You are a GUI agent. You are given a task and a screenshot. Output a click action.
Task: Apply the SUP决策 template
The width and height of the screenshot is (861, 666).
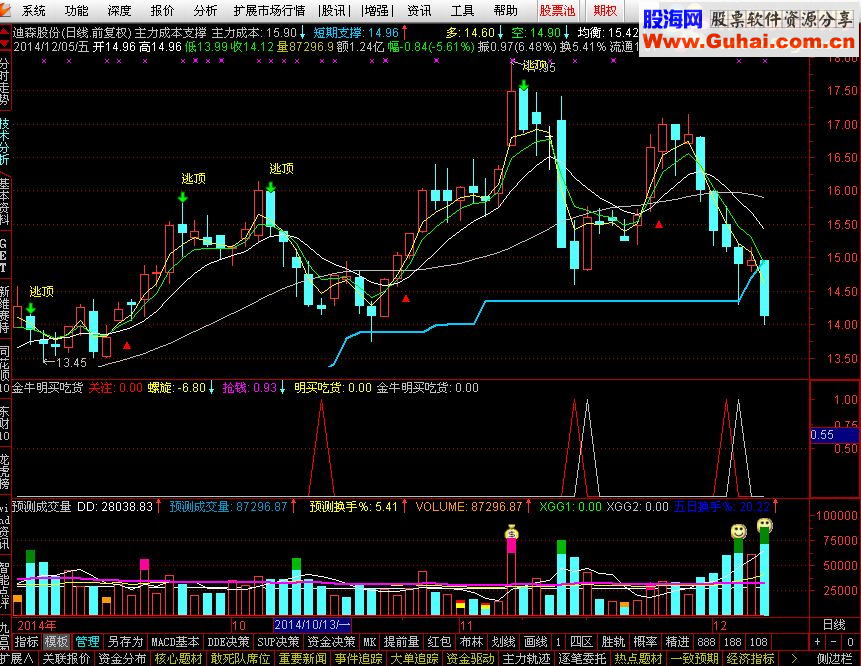[278, 641]
